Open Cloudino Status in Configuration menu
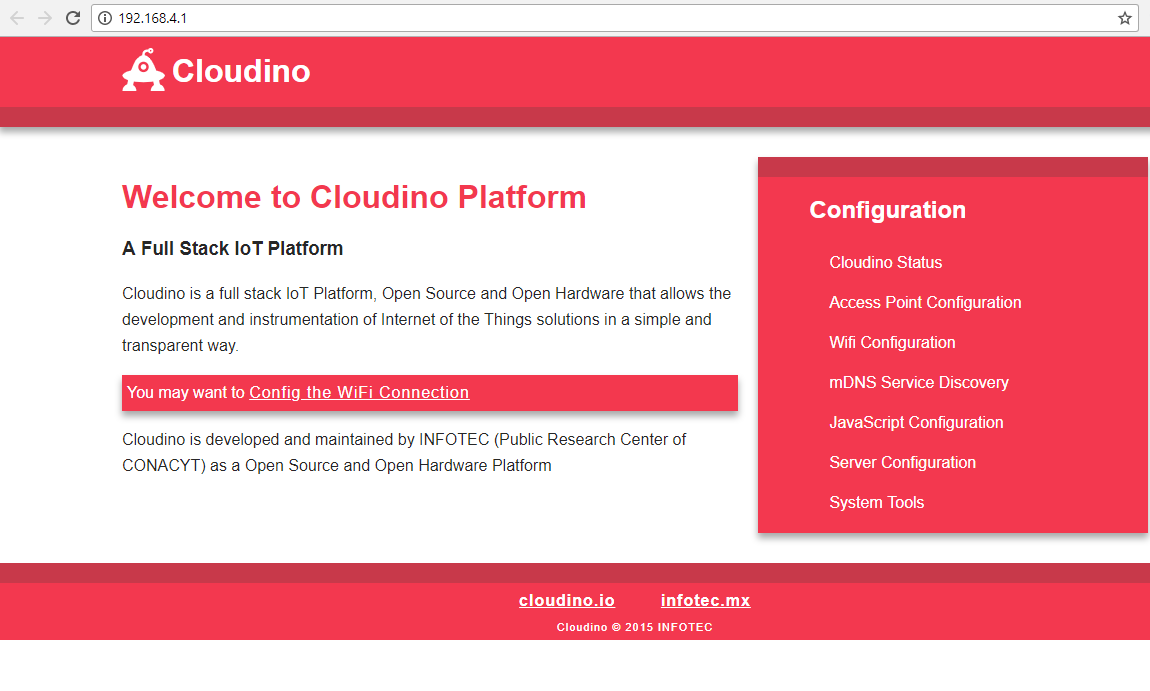 click(x=885, y=262)
